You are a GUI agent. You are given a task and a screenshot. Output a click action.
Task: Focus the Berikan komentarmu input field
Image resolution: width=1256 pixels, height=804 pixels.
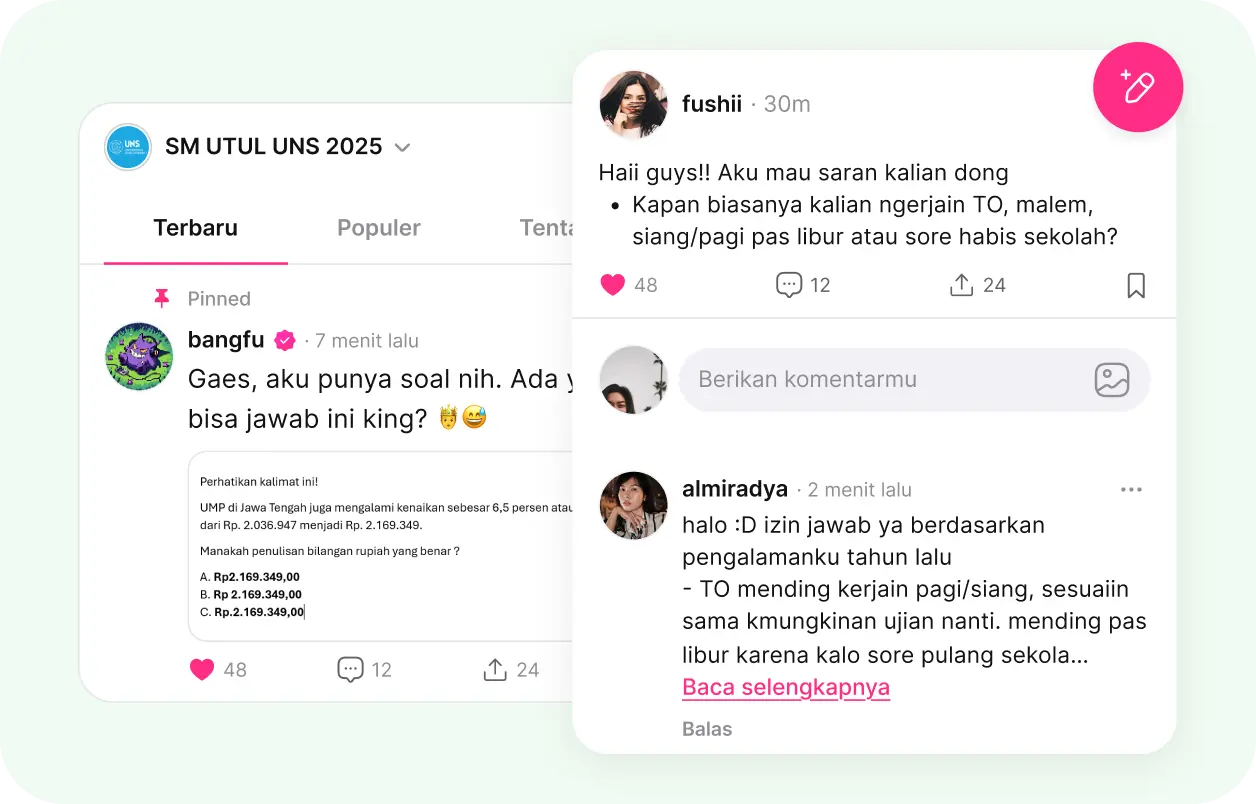(914, 380)
